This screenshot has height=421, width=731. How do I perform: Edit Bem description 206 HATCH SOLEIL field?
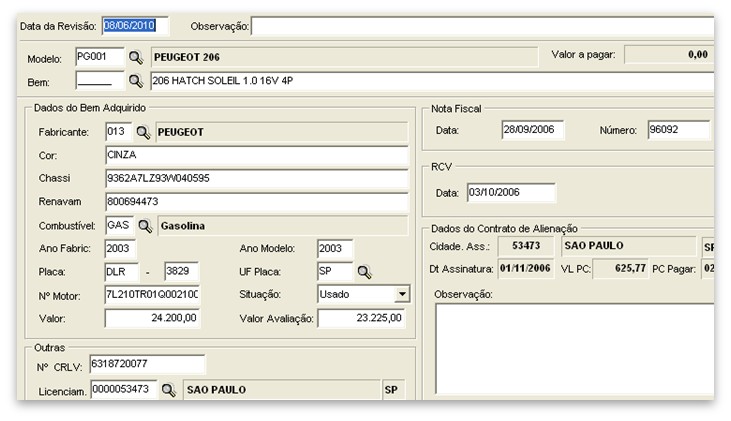click(432, 81)
